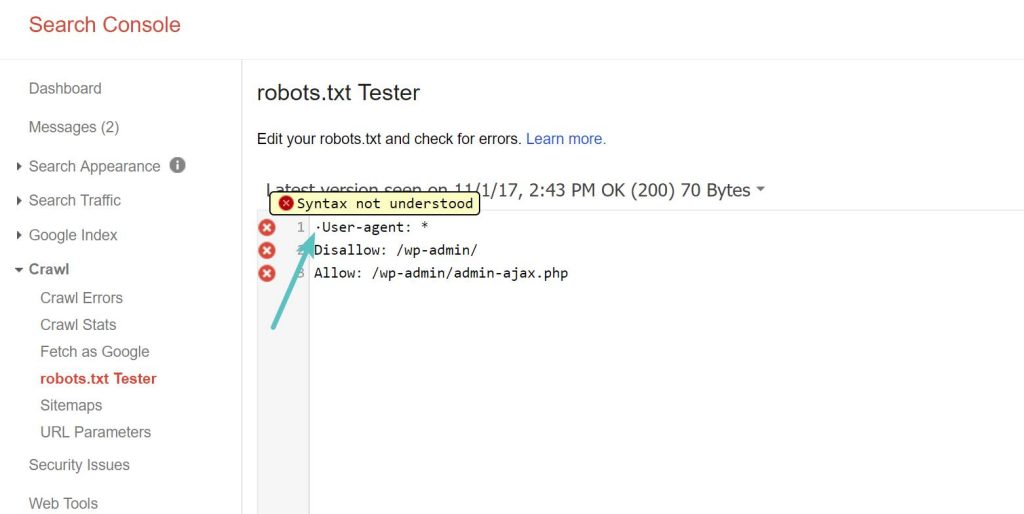Viewport: 1024px width, 514px height.
Task: Go to Crawl Errors page
Action: pos(81,298)
